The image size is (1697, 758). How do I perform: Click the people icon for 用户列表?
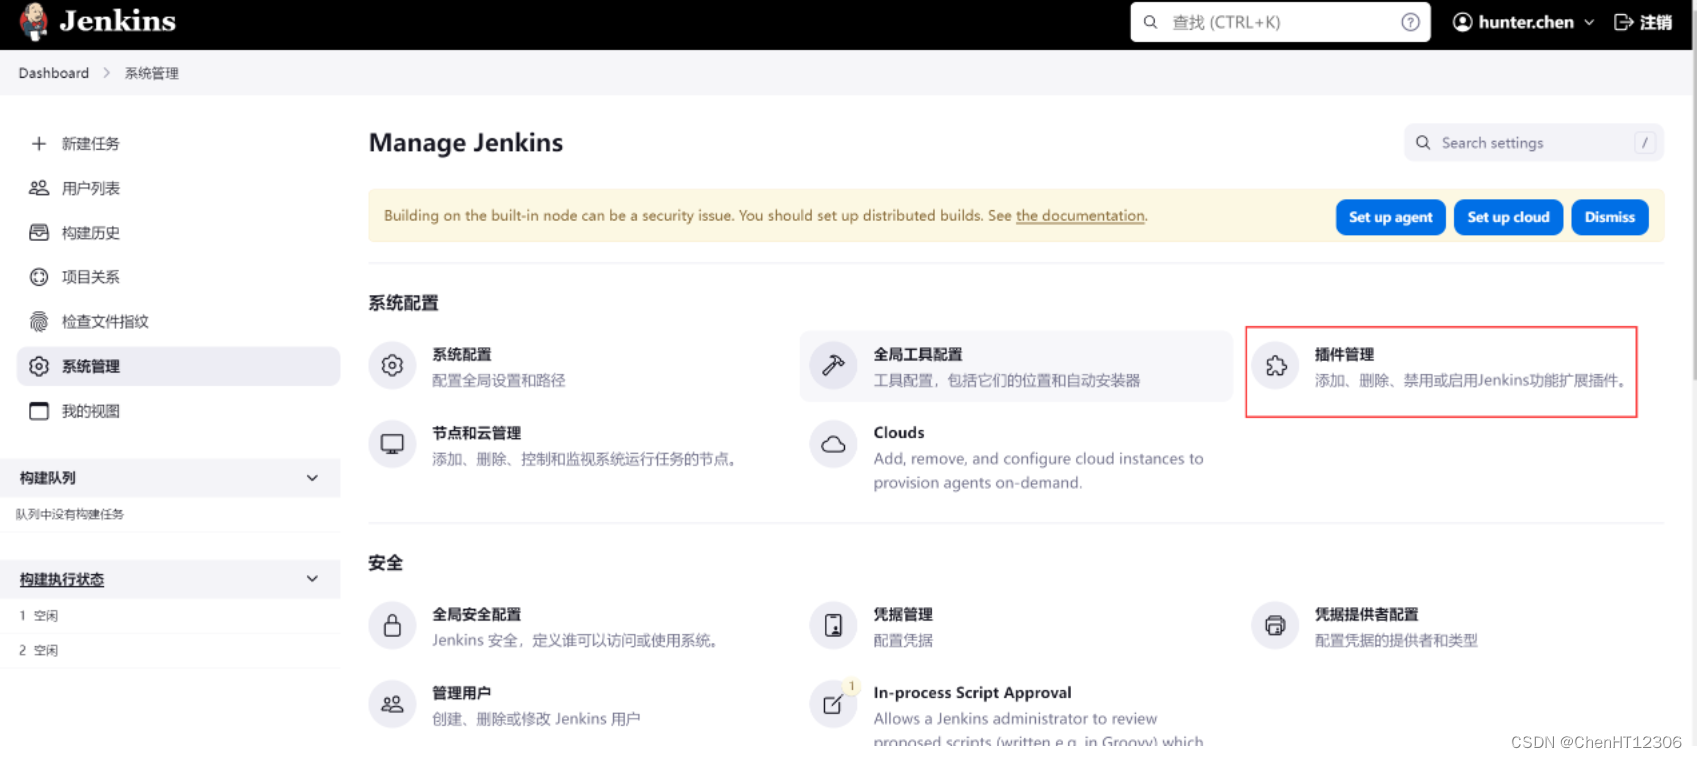(39, 188)
